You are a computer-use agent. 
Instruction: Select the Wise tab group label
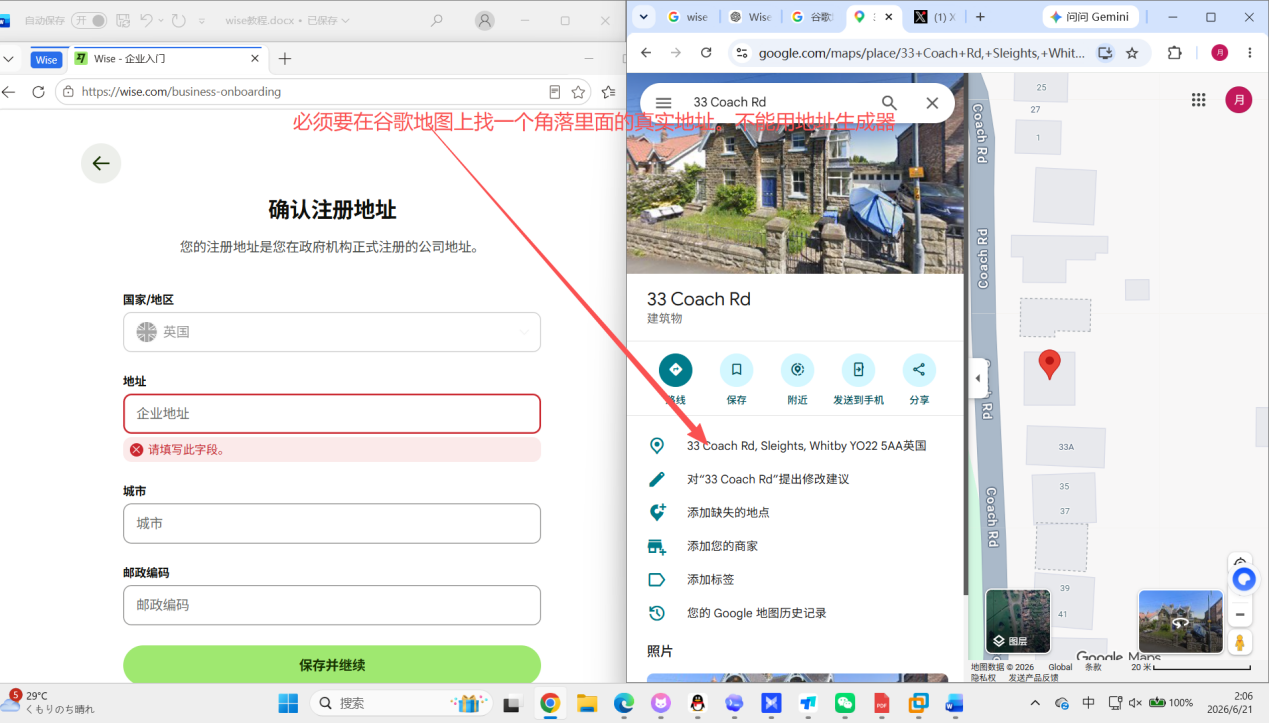[46, 59]
